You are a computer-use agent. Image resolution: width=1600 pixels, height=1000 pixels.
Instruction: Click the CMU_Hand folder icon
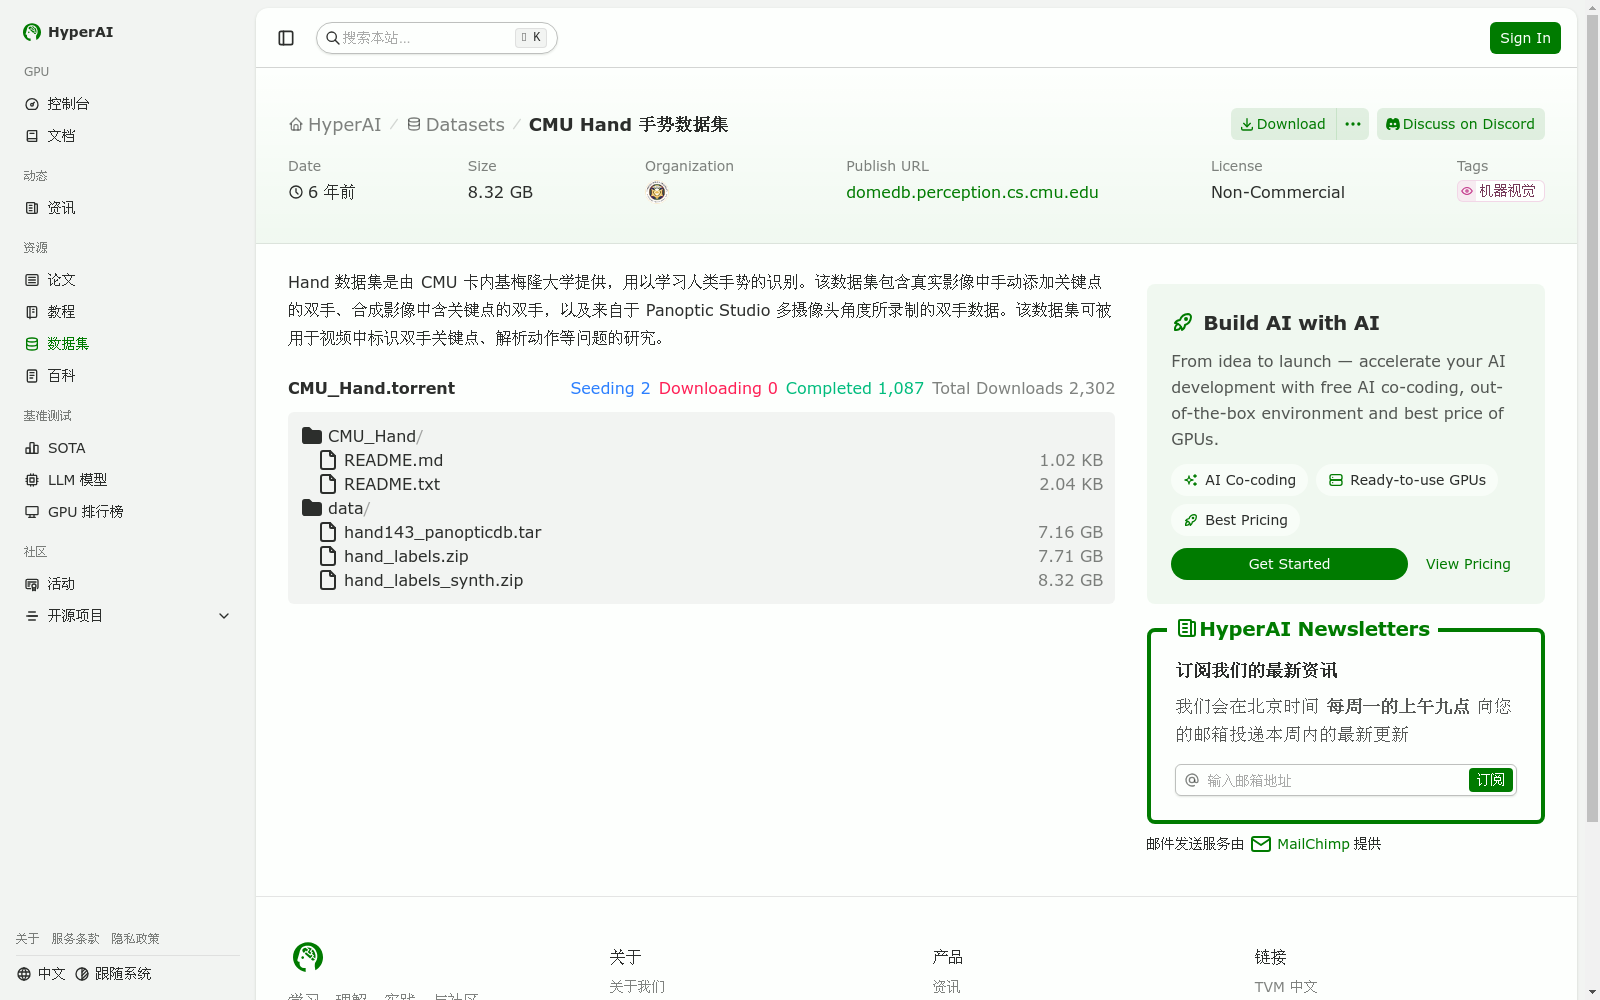click(x=312, y=436)
